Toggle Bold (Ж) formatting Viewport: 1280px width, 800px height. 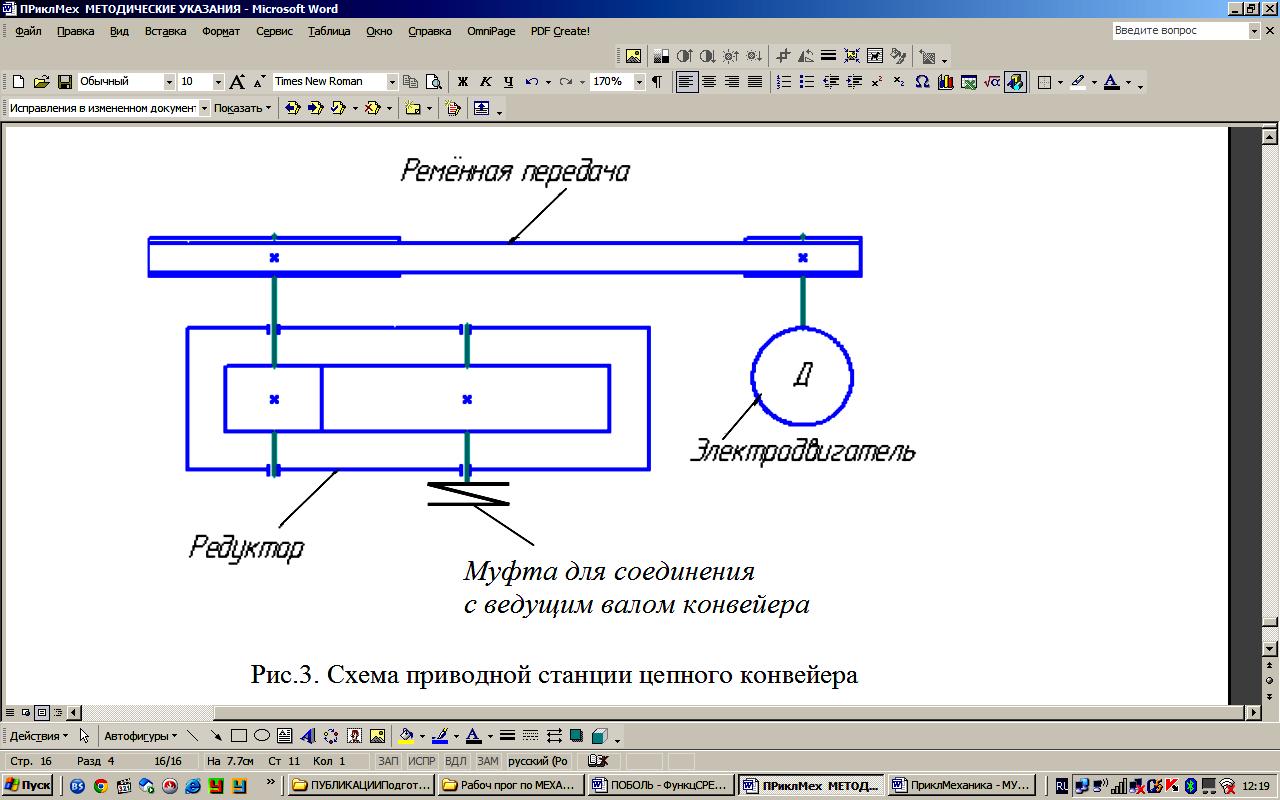pyautogui.click(x=462, y=82)
